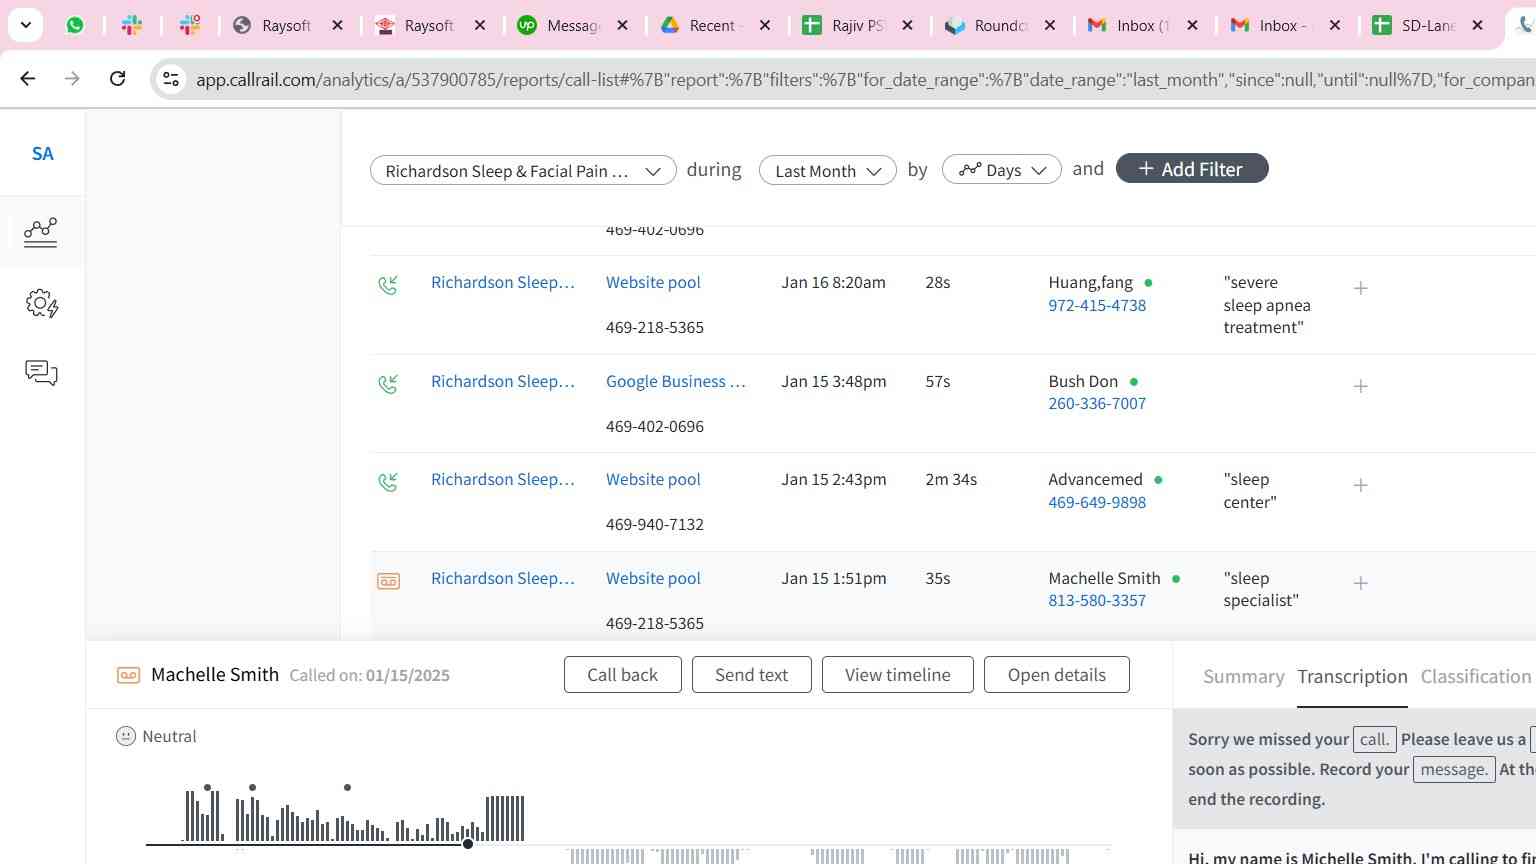This screenshot has width=1536, height=864.
Task: Open the Days grouping dropdown
Action: 1001,170
